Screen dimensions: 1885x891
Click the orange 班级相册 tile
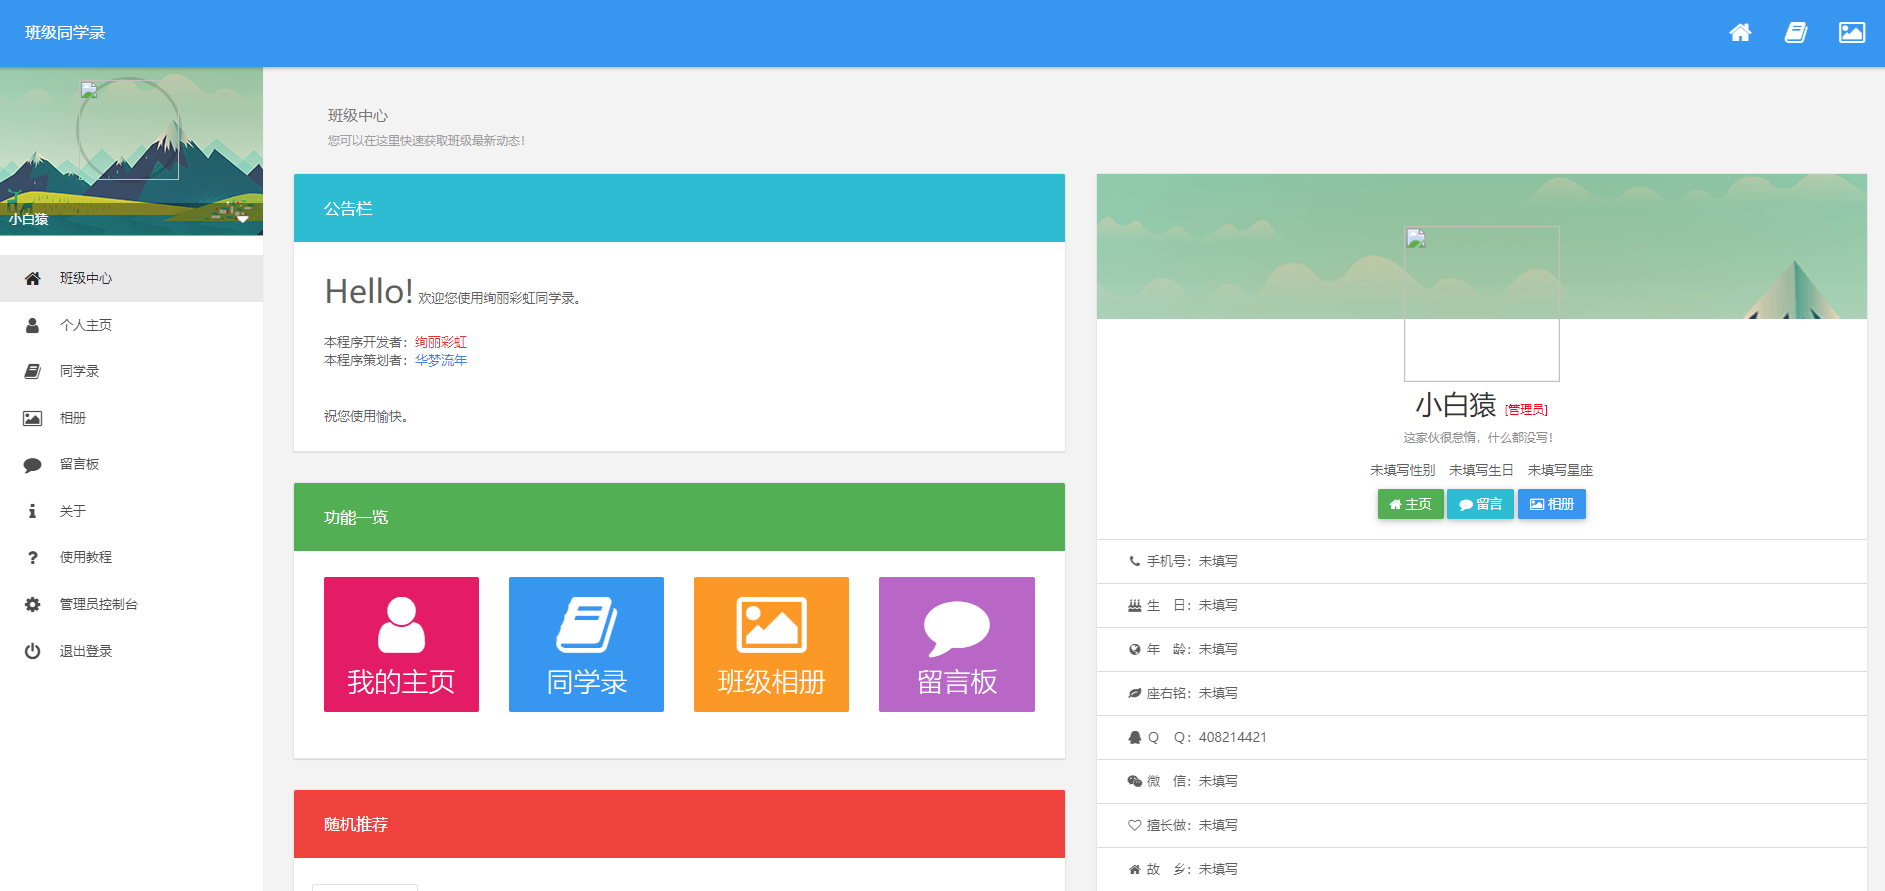point(771,644)
